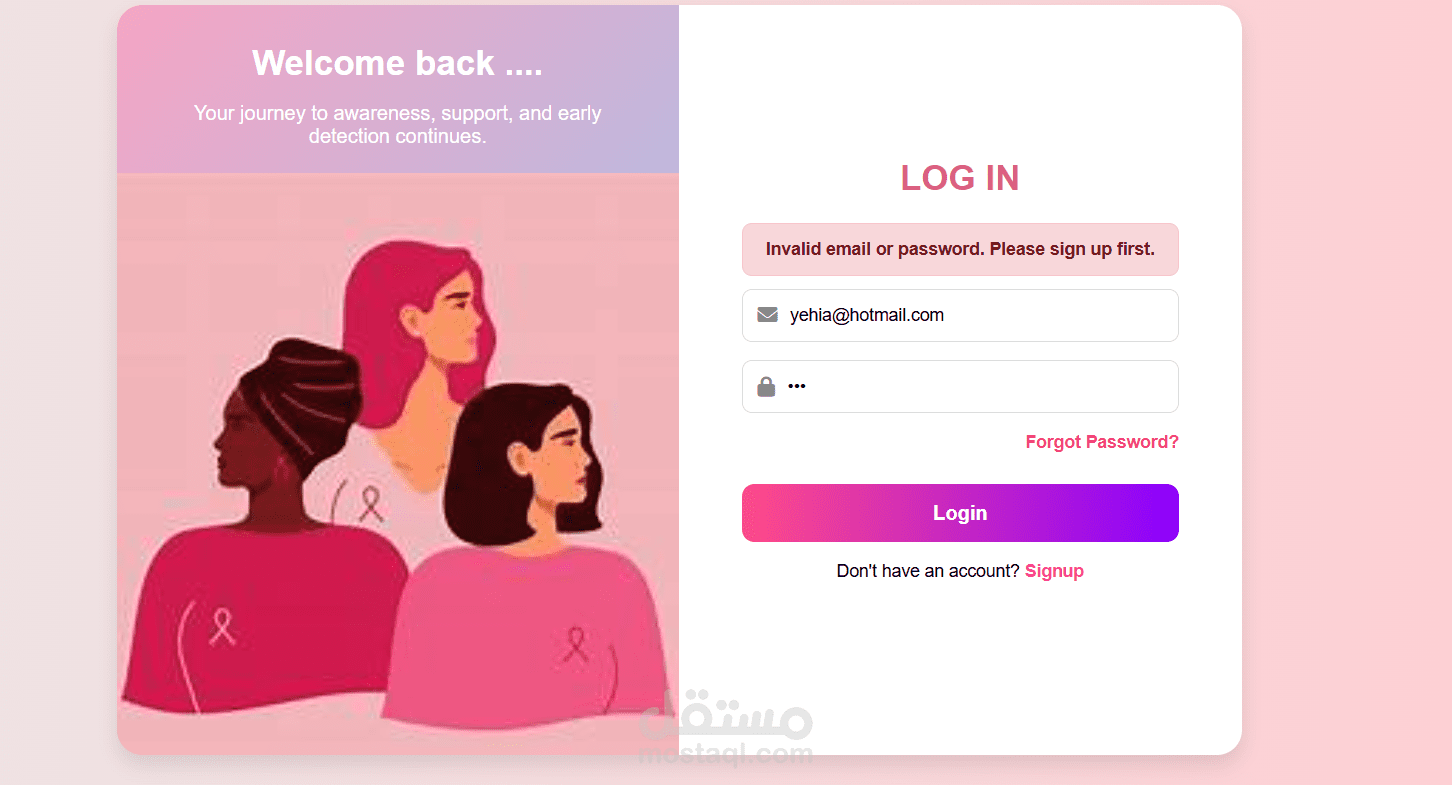Viewport: 1452px width, 785px height.
Task: Open the Forgot Password? link
Action: pyautogui.click(x=1102, y=442)
